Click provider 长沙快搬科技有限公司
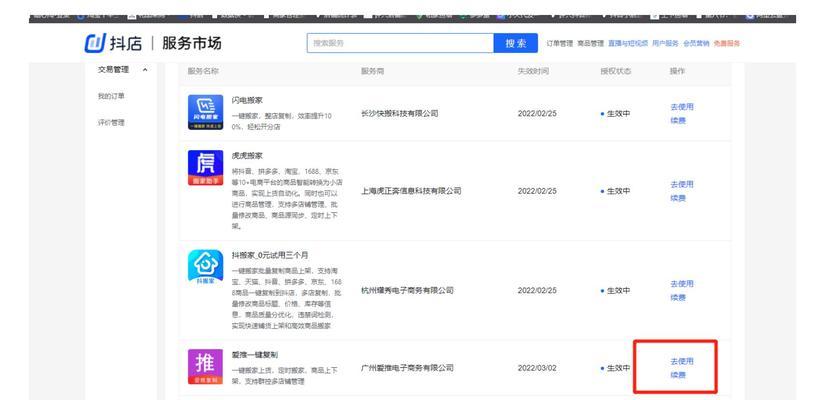 tap(400, 114)
